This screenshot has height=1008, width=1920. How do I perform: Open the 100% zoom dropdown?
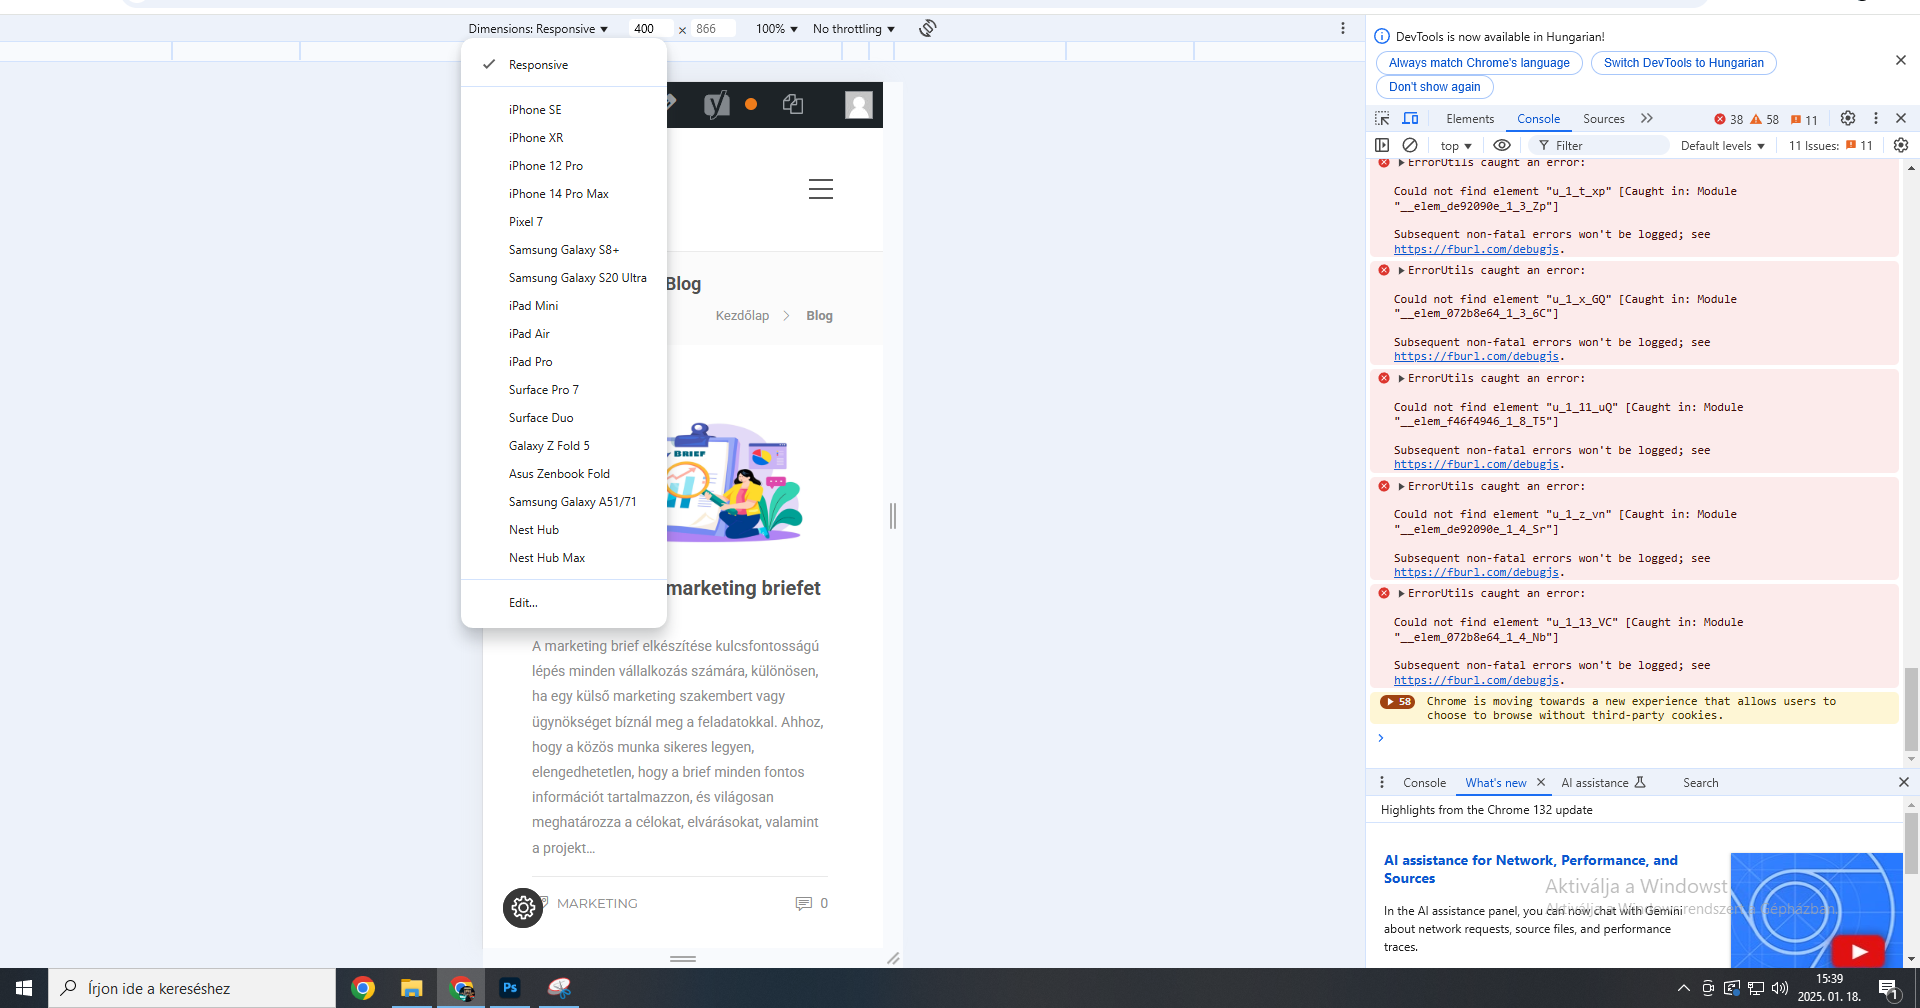click(x=777, y=29)
